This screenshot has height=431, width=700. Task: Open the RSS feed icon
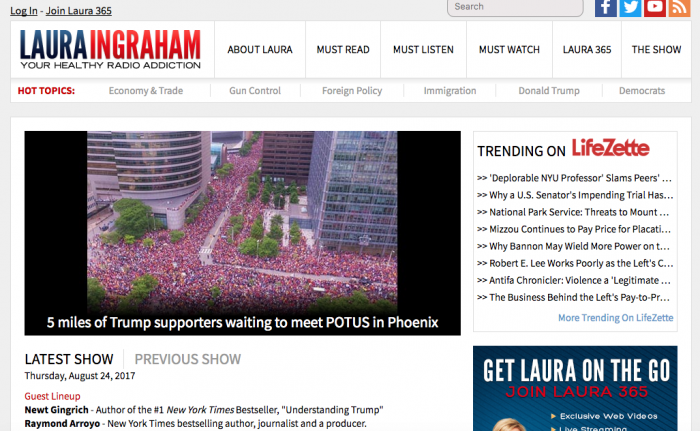click(x=679, y=8)
